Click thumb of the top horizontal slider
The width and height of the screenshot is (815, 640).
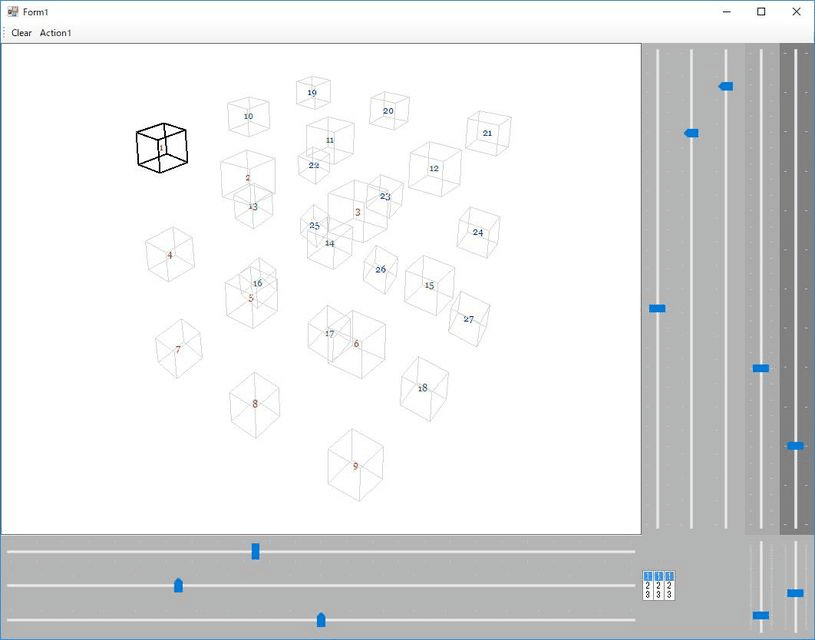click(x=255, y=551)
